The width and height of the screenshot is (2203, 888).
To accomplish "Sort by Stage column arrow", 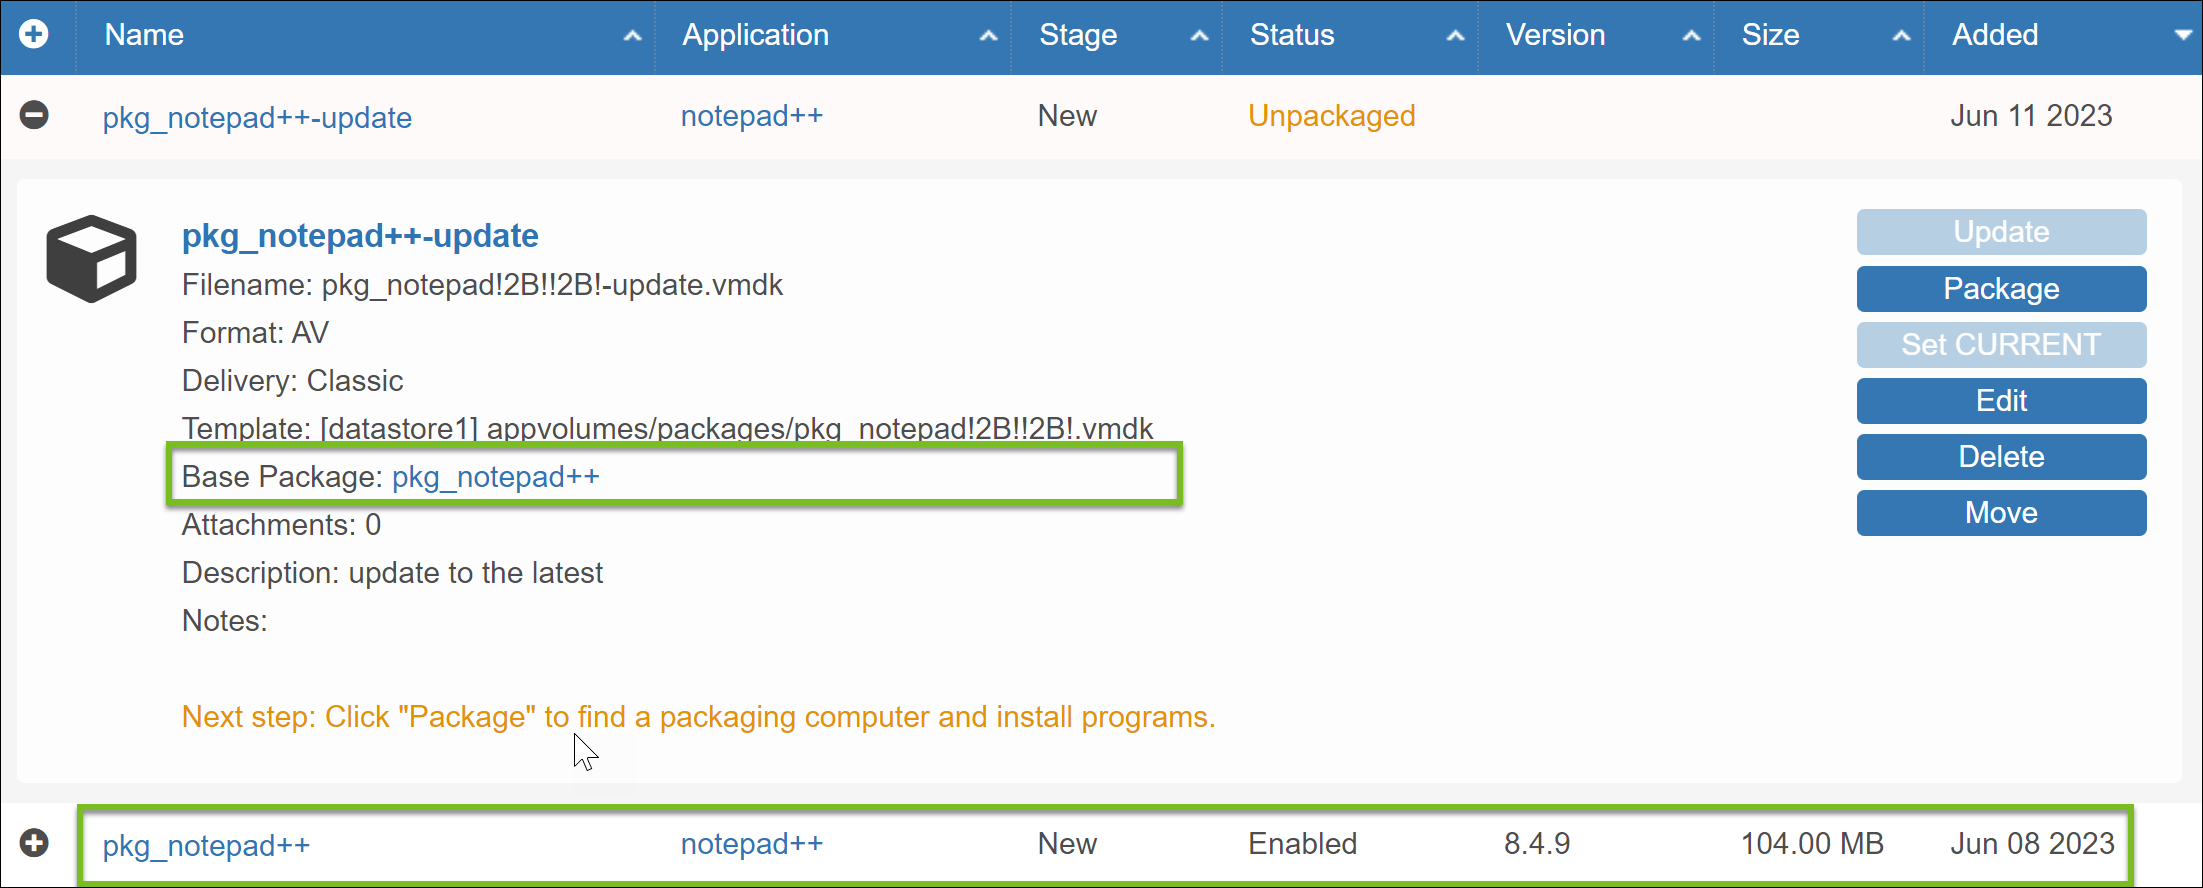I will coord(1199,36).
